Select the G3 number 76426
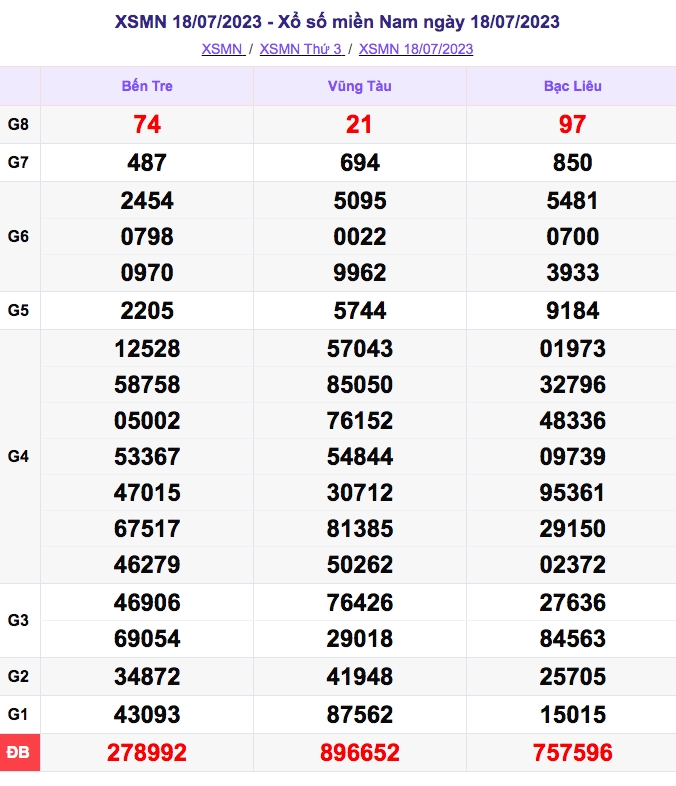The height and width of the screenshot is (786, 676). [x=360, y=603]
